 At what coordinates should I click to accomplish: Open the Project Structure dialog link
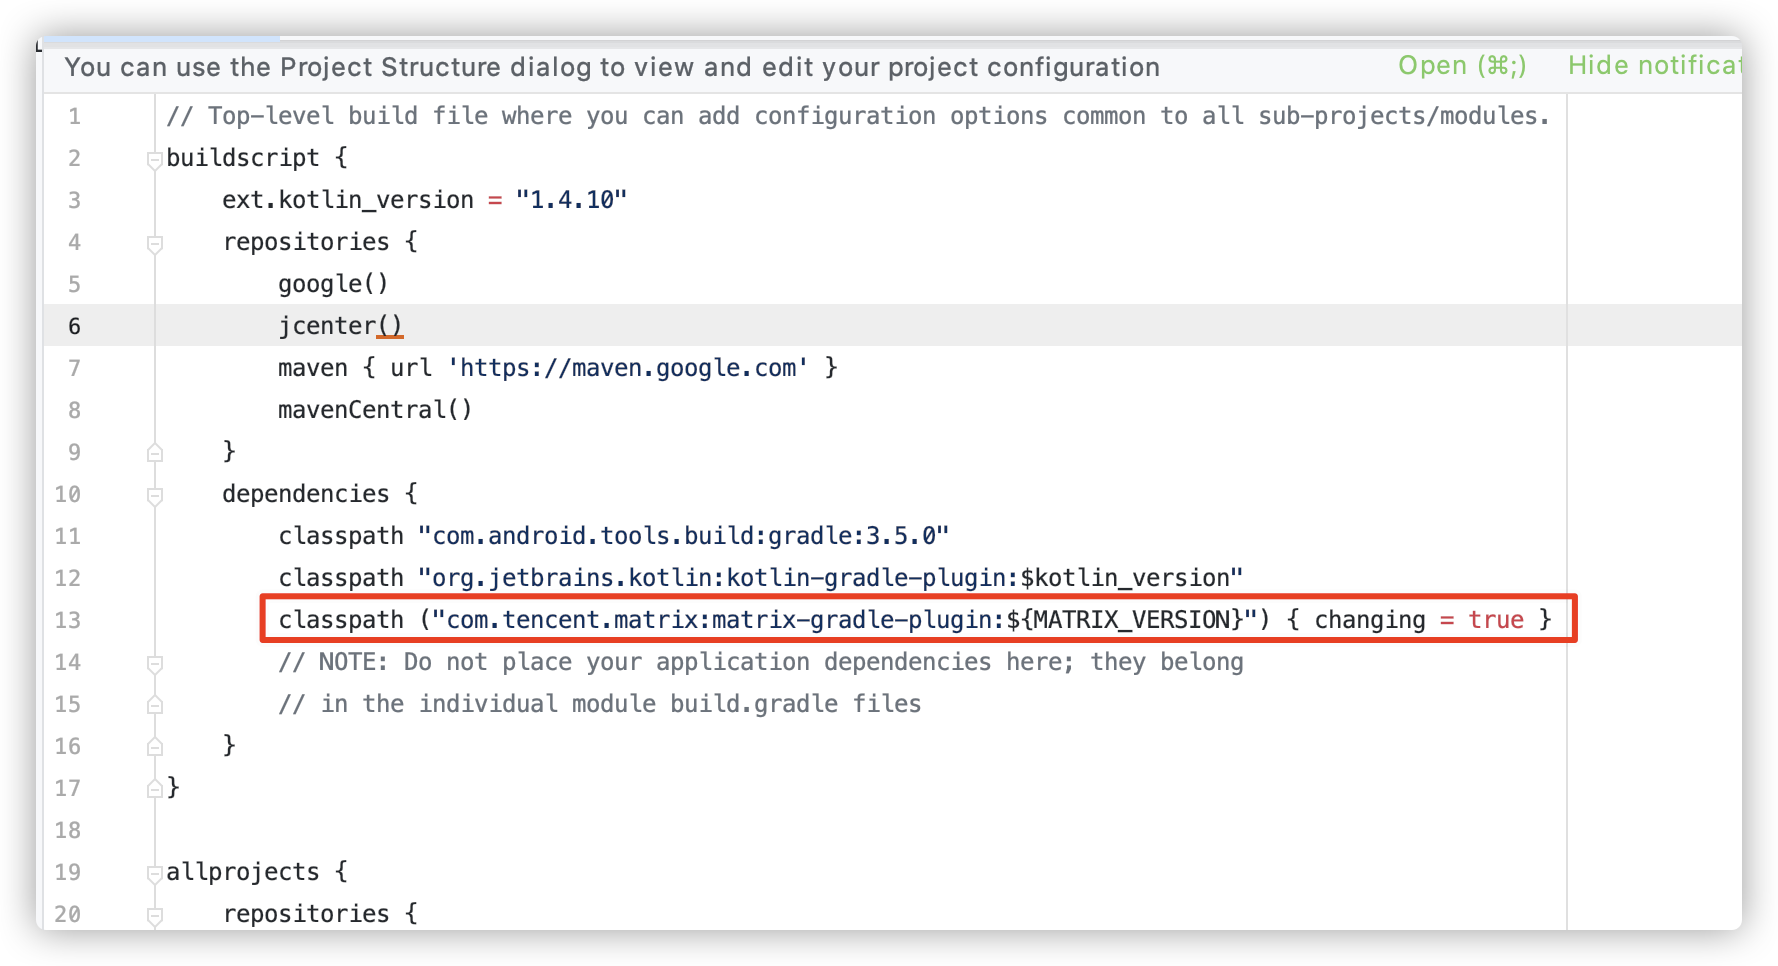pos(1461,66)
